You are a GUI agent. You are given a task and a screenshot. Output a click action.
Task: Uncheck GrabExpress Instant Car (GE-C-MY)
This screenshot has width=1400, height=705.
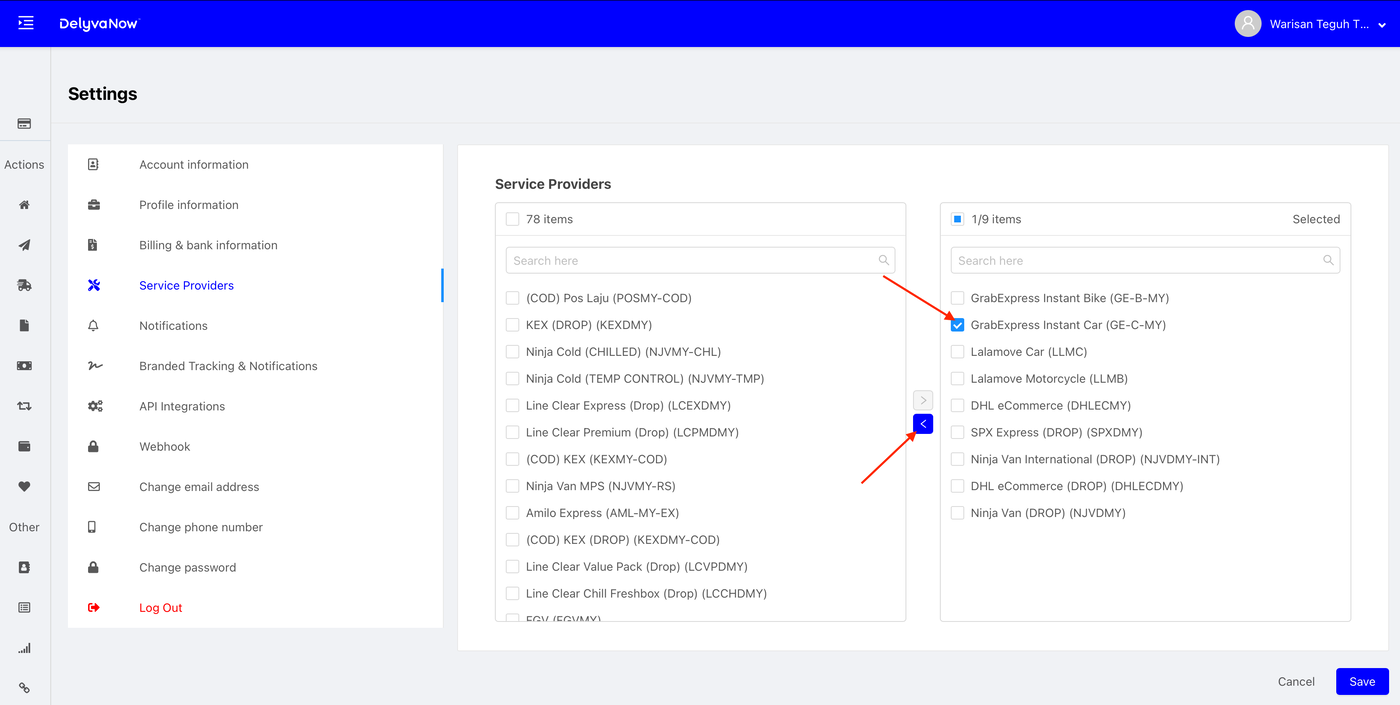(958, 325)
